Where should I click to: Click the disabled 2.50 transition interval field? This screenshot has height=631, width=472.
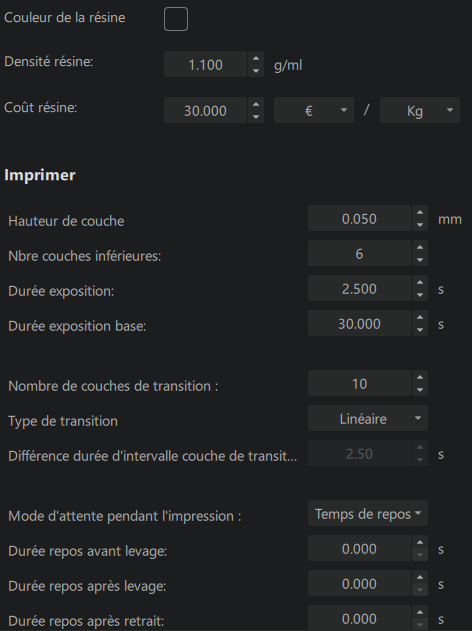click(359, 454)
